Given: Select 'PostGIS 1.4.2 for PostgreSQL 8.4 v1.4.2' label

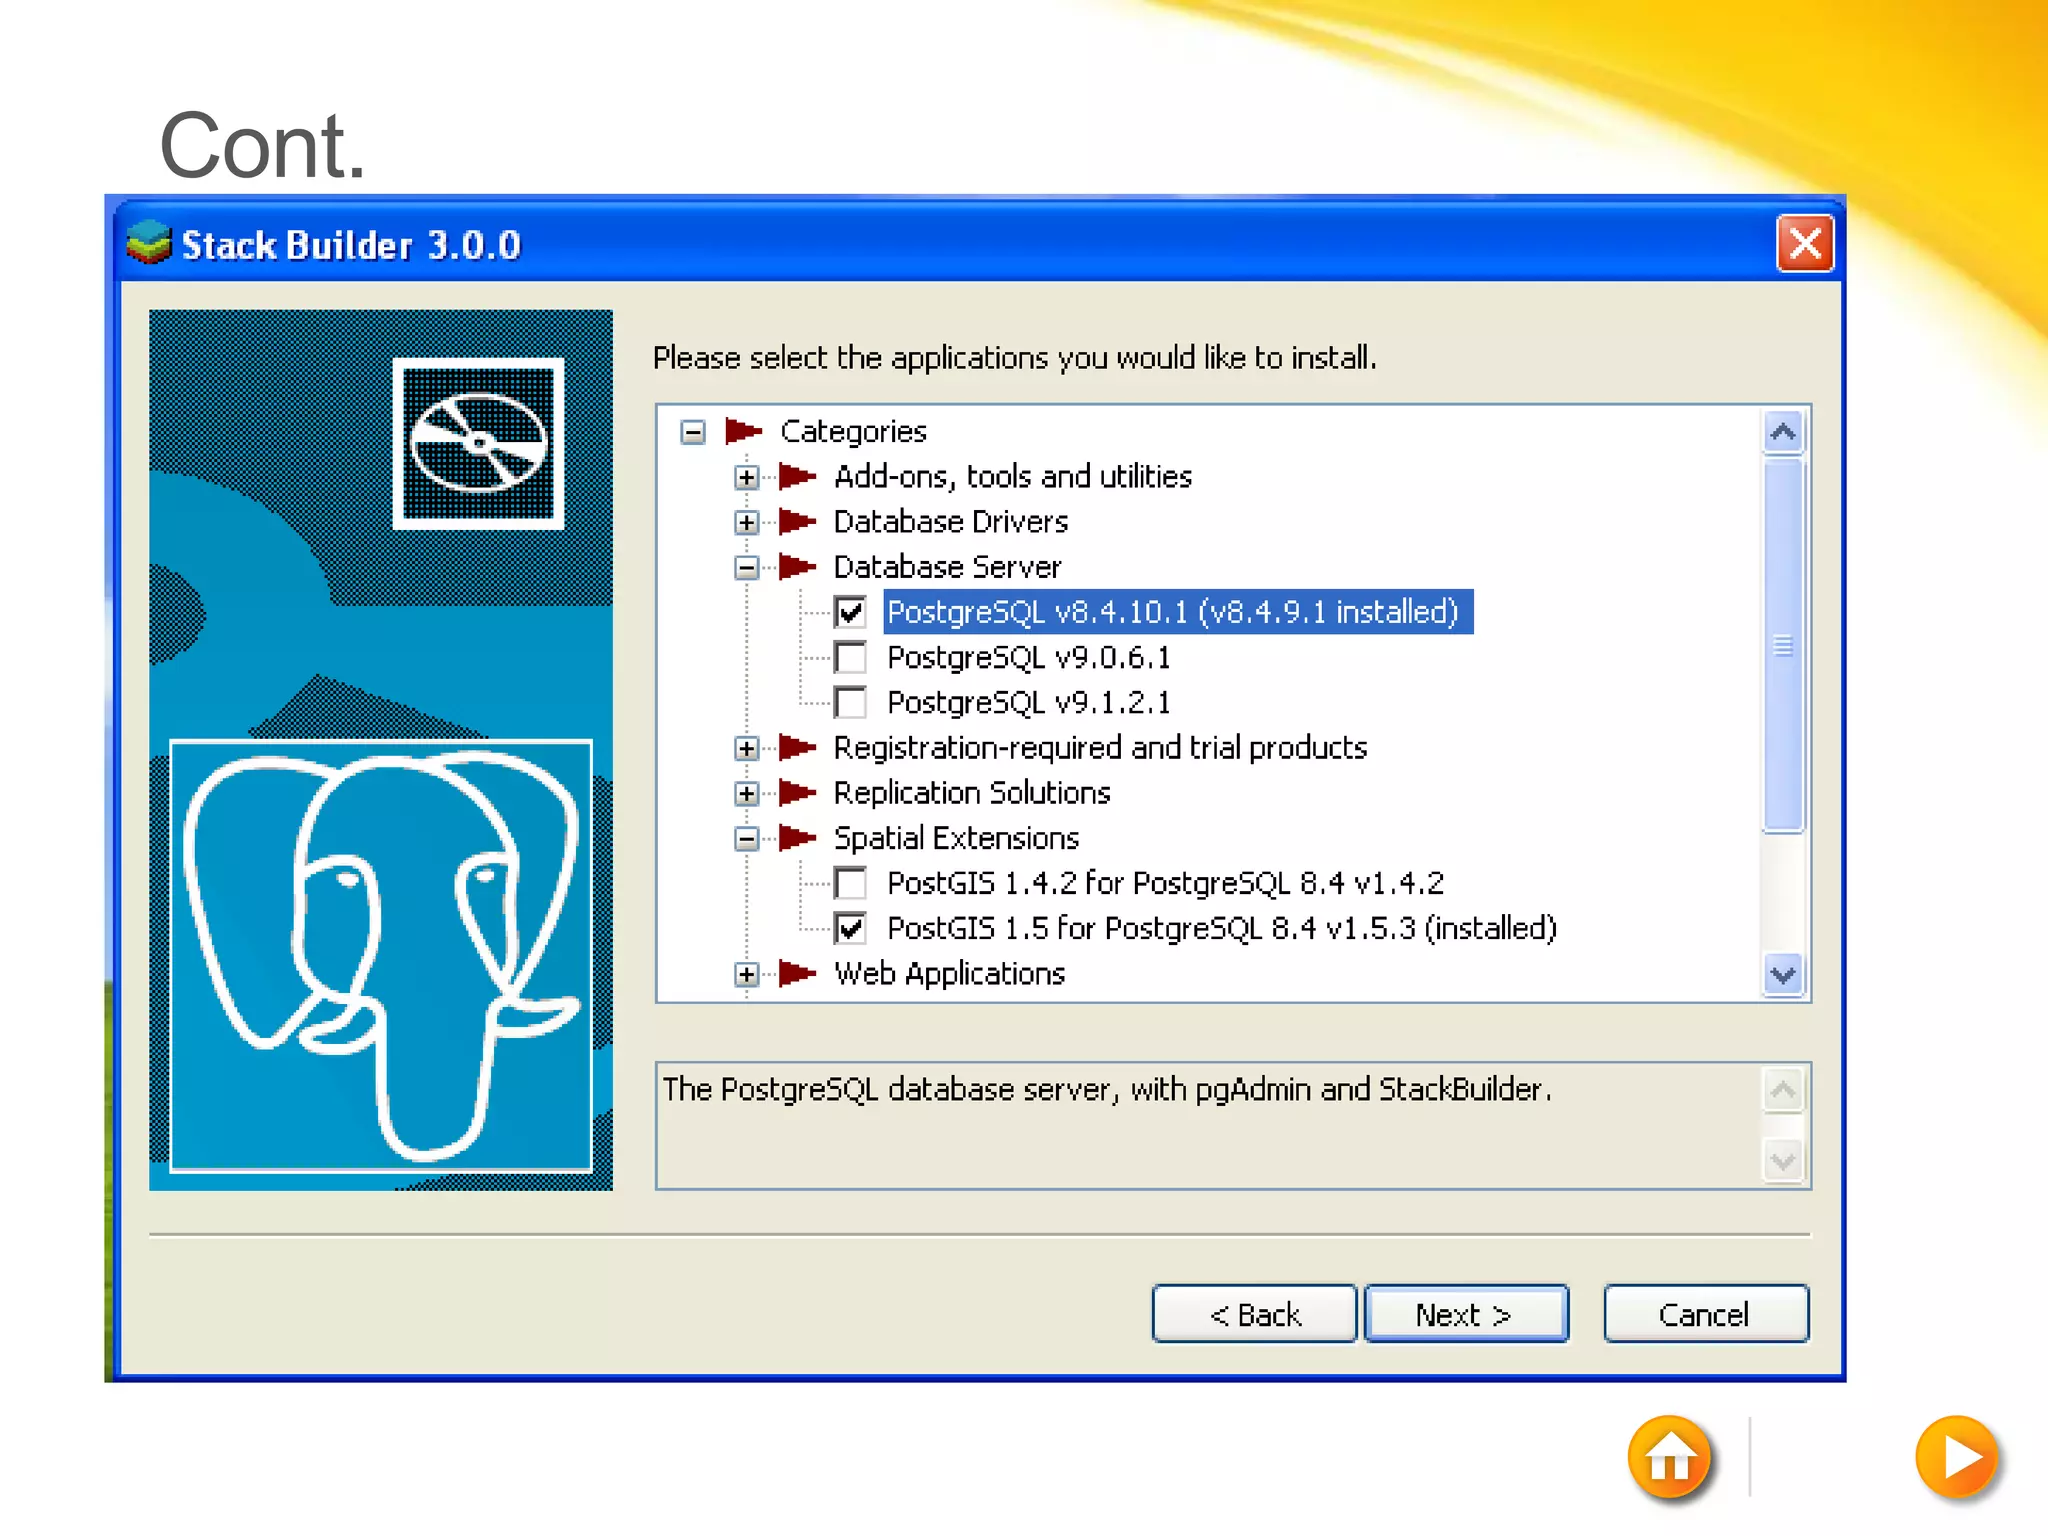Looking at the screenshot, I should pyautogui.click(x=1166, y=883).
